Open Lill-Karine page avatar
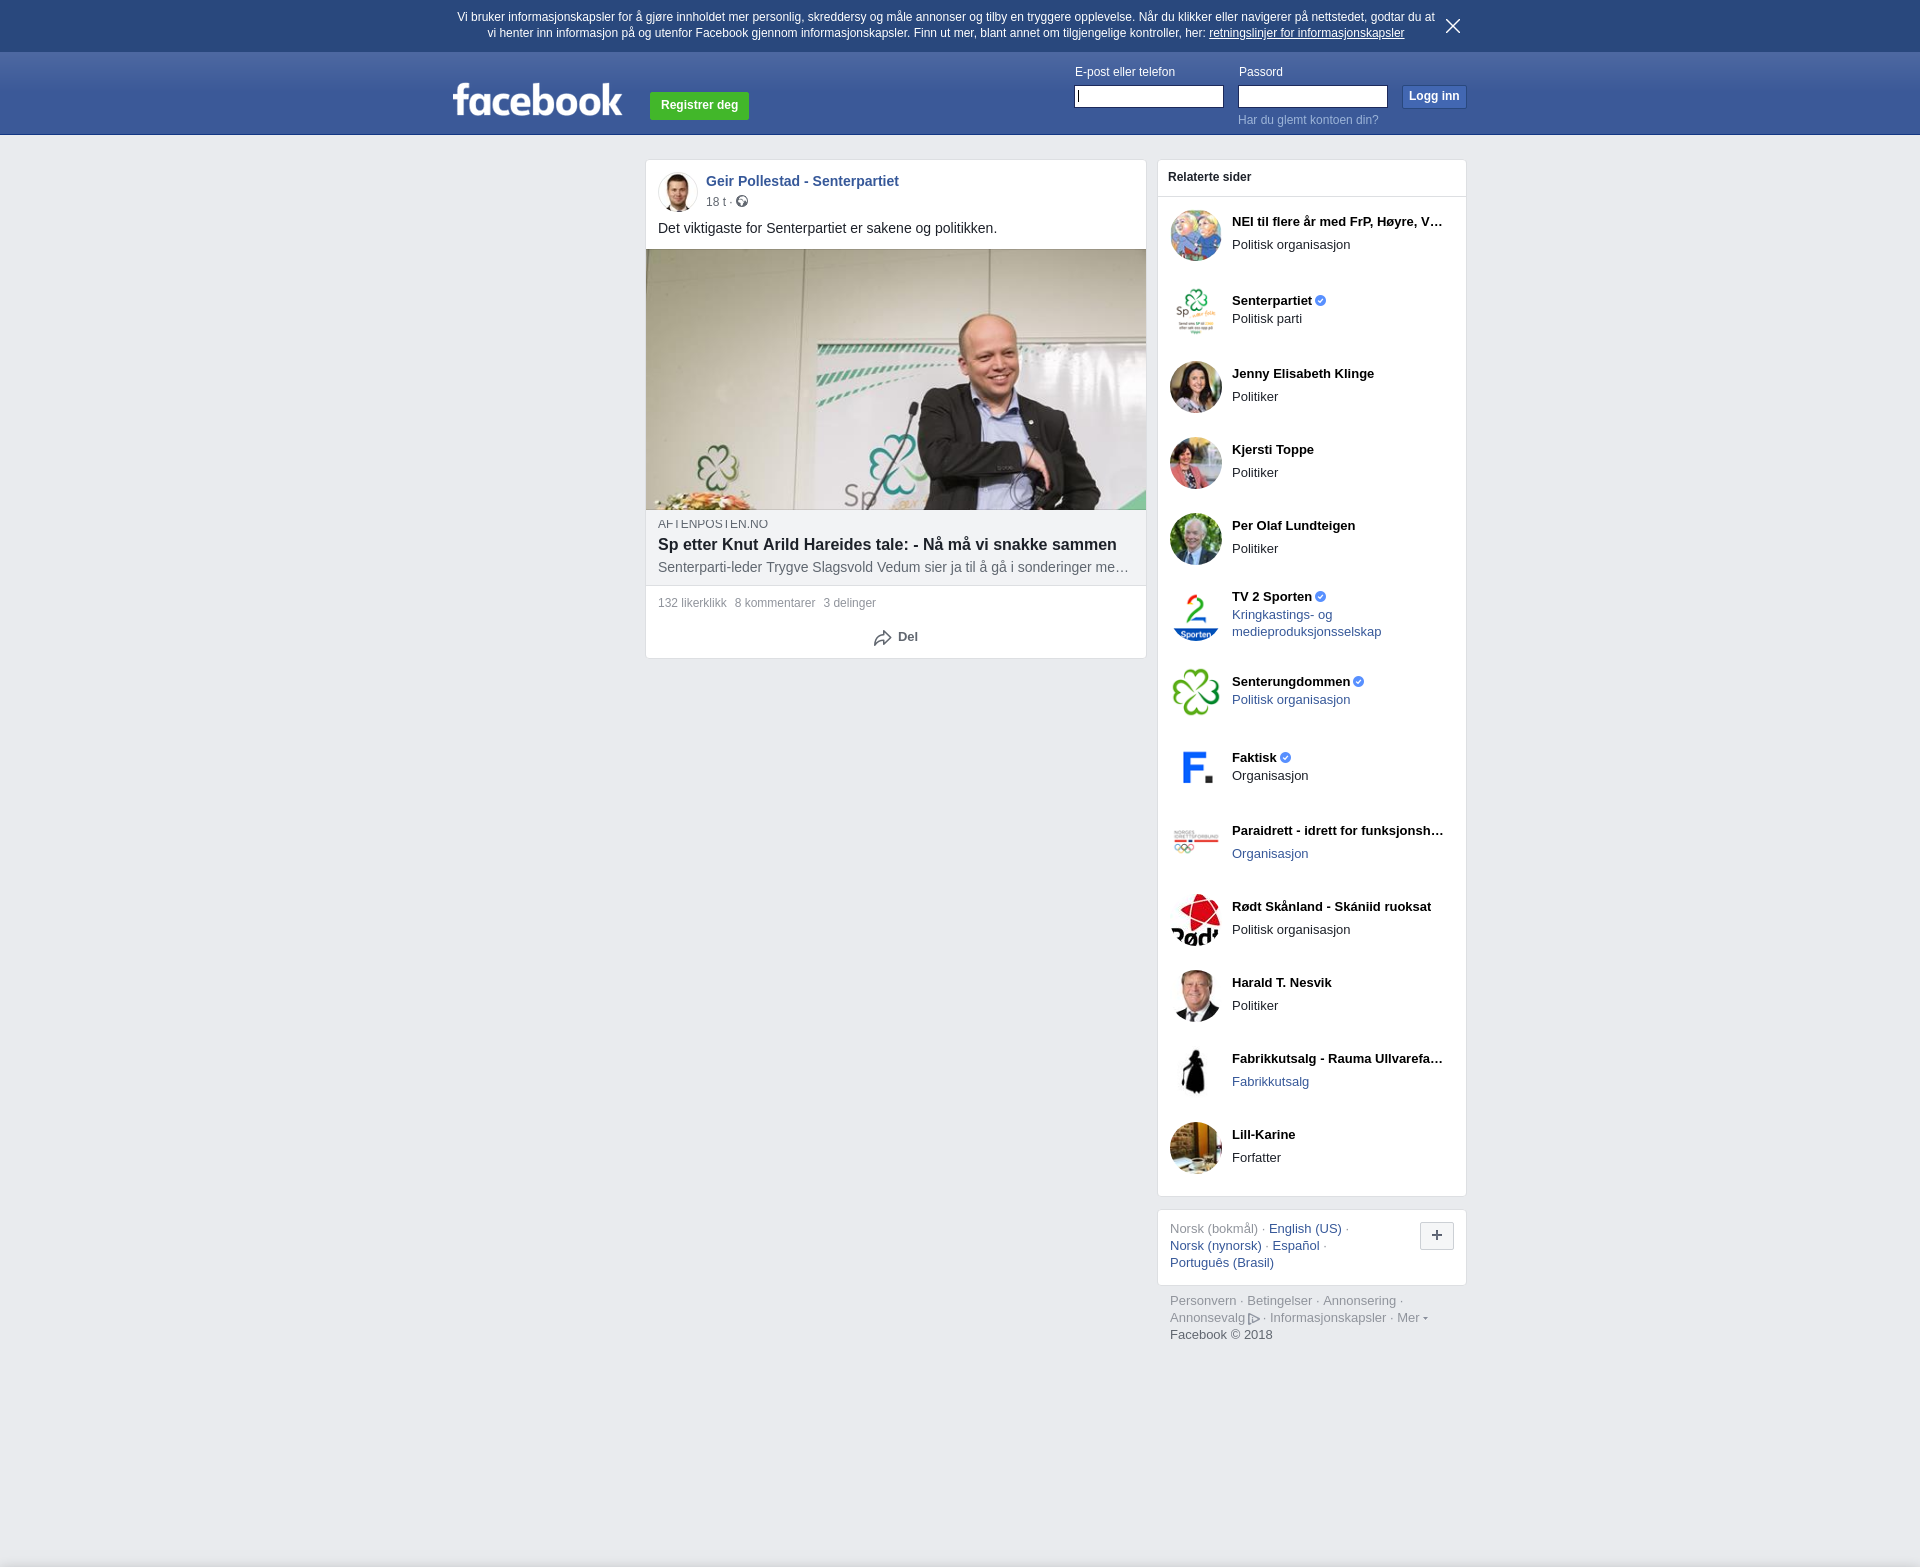This screenshot has height=1567, width=1920. pyautogui.click(x=1196, y=1147)
